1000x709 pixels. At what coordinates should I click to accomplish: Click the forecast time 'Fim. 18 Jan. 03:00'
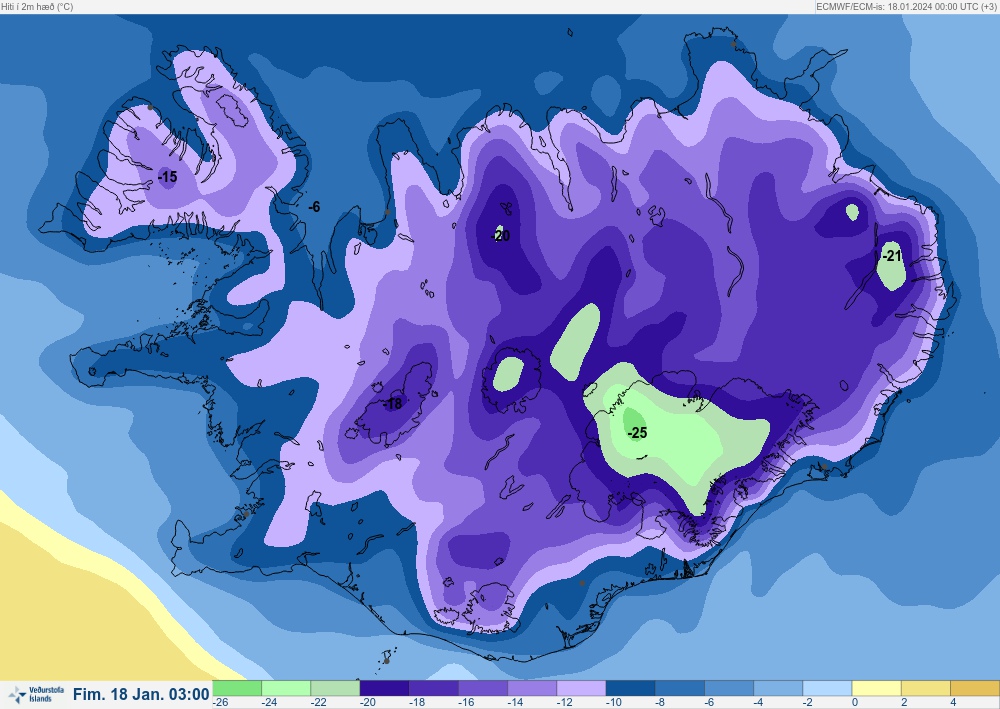tap(141, 694)
